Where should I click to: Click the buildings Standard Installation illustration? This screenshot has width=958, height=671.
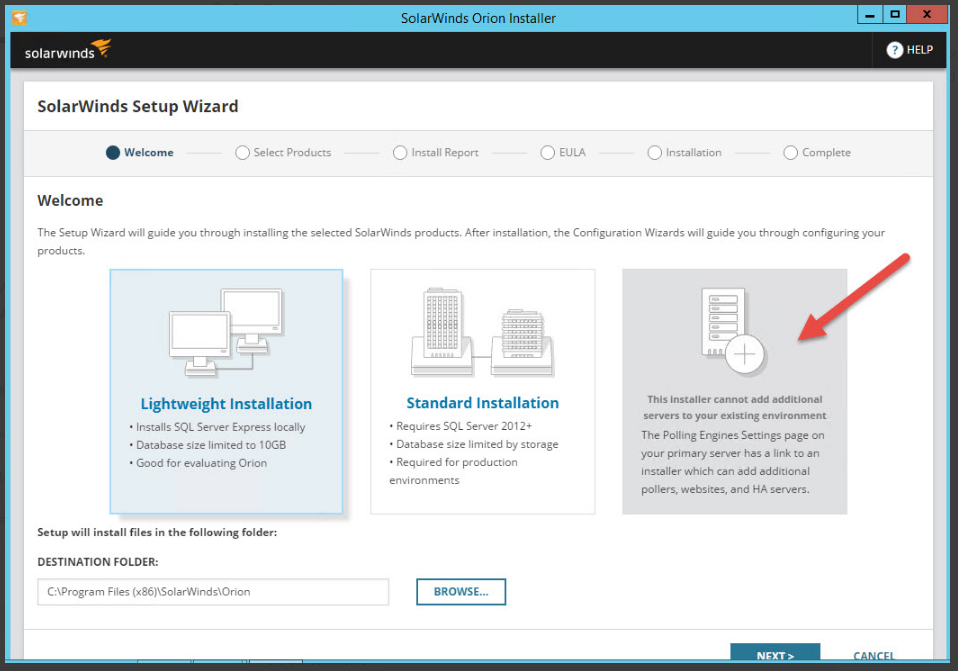(482, 332)
